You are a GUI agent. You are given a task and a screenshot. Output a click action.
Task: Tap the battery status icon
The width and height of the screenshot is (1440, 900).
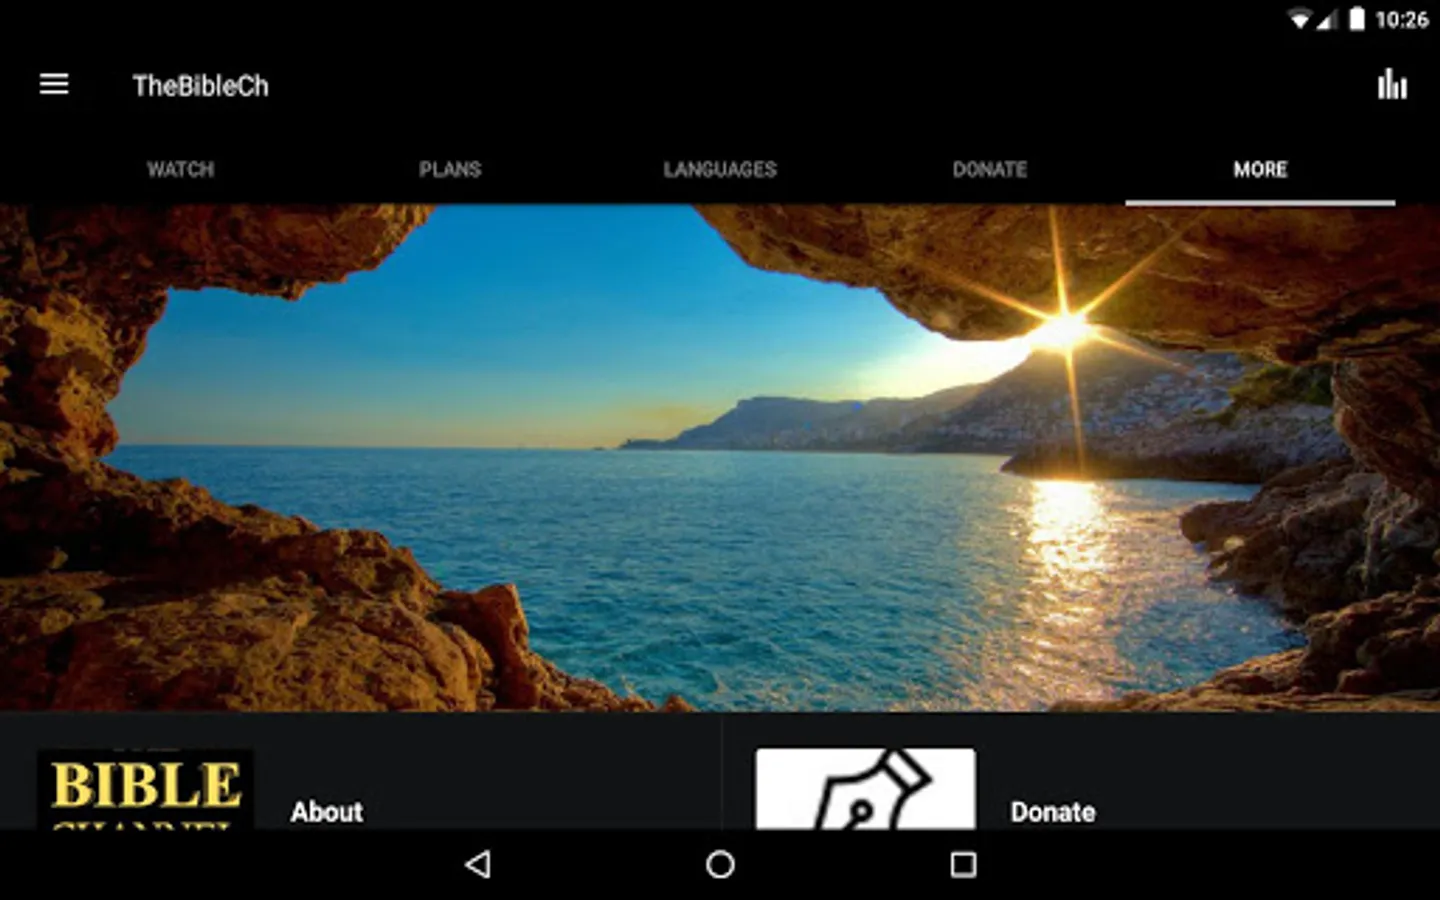(x=1356, y=19)
